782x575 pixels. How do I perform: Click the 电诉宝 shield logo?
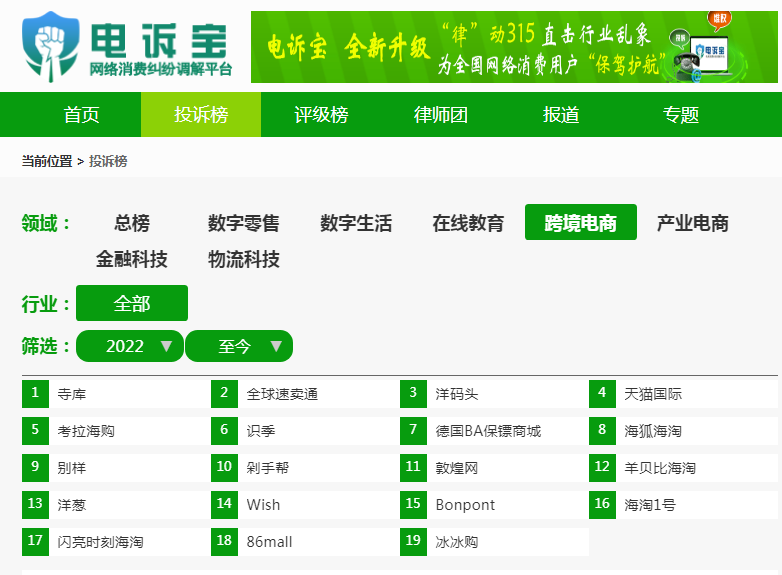click(x=50, y=46)
